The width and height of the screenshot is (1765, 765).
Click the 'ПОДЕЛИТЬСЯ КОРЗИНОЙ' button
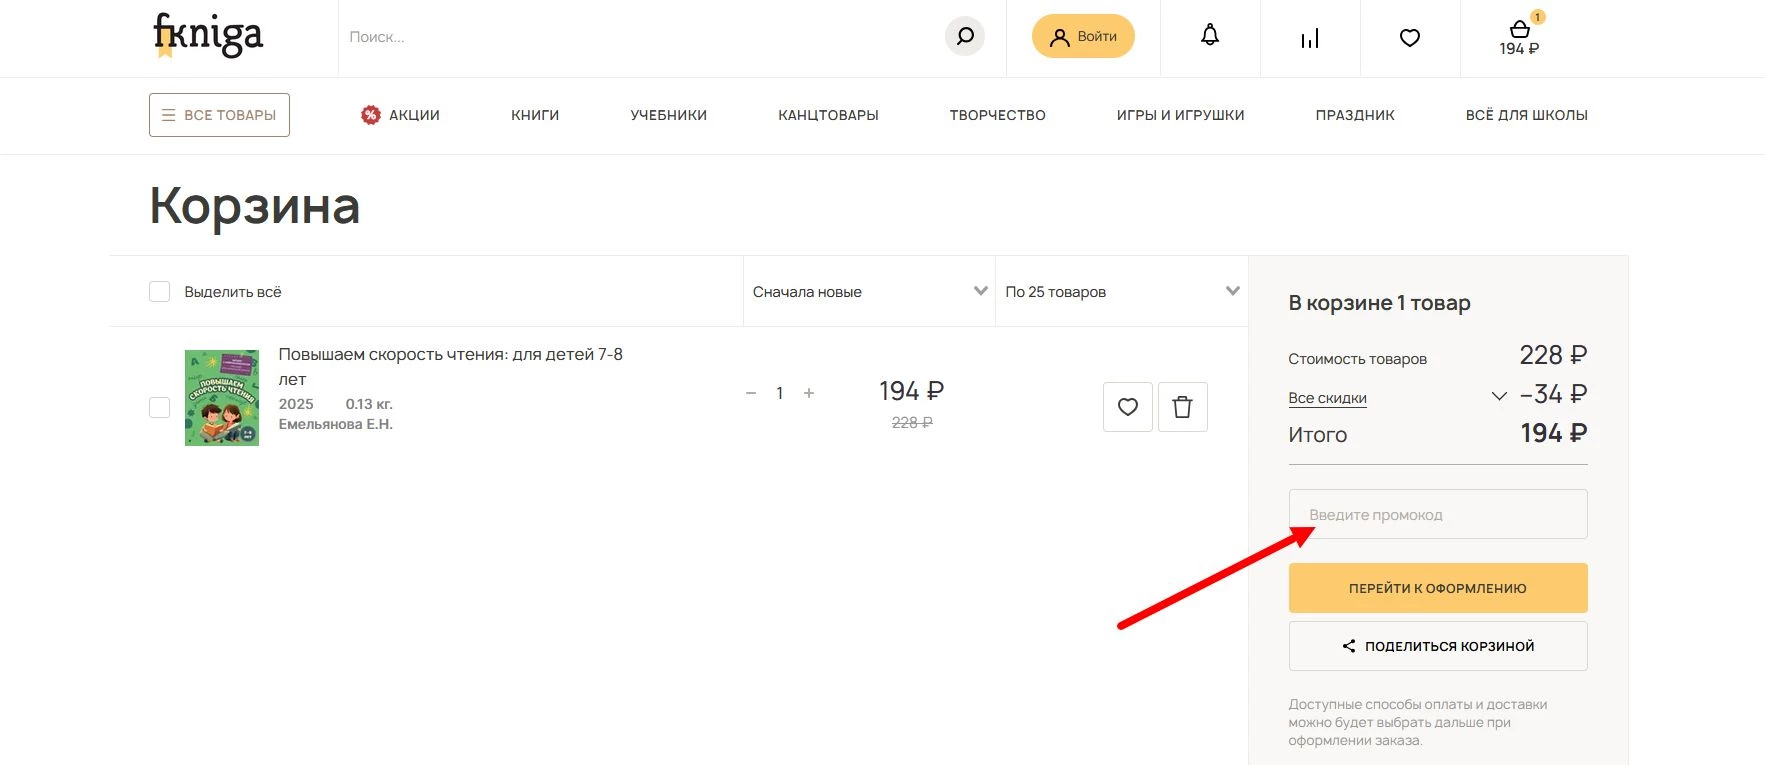(x=1437, y=646)
